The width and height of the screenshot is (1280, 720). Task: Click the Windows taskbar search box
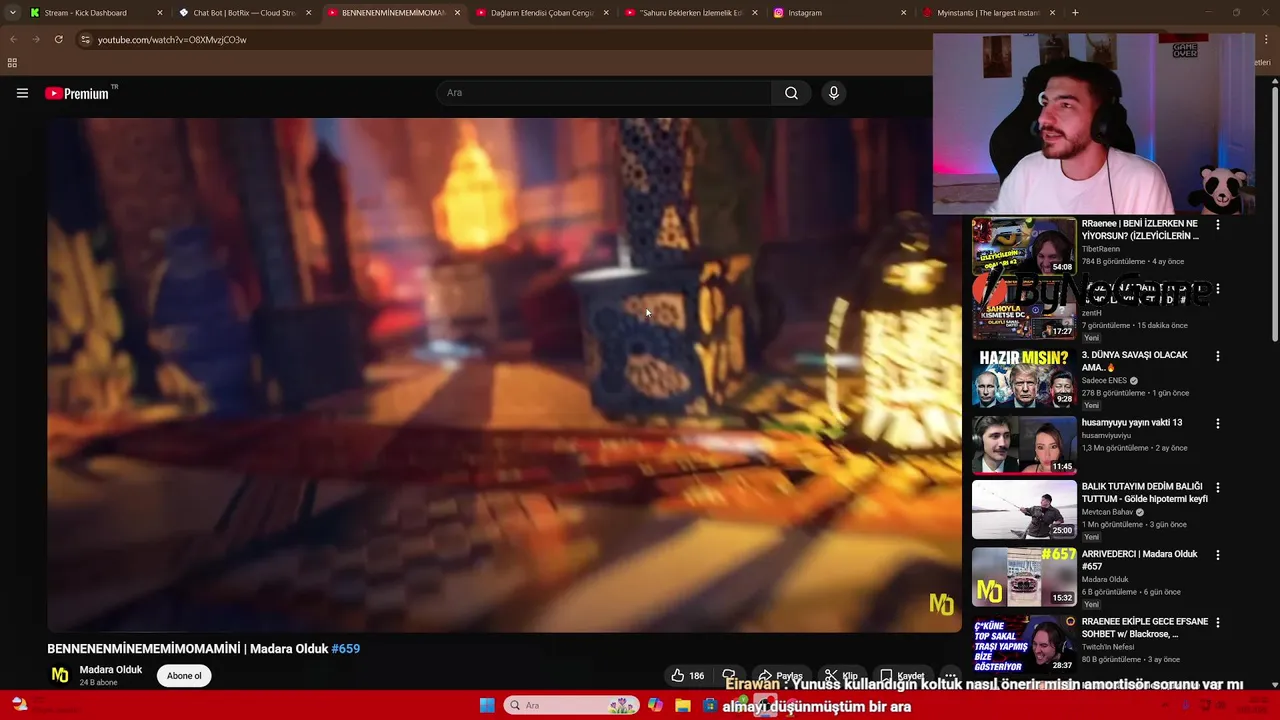[571, 705]
